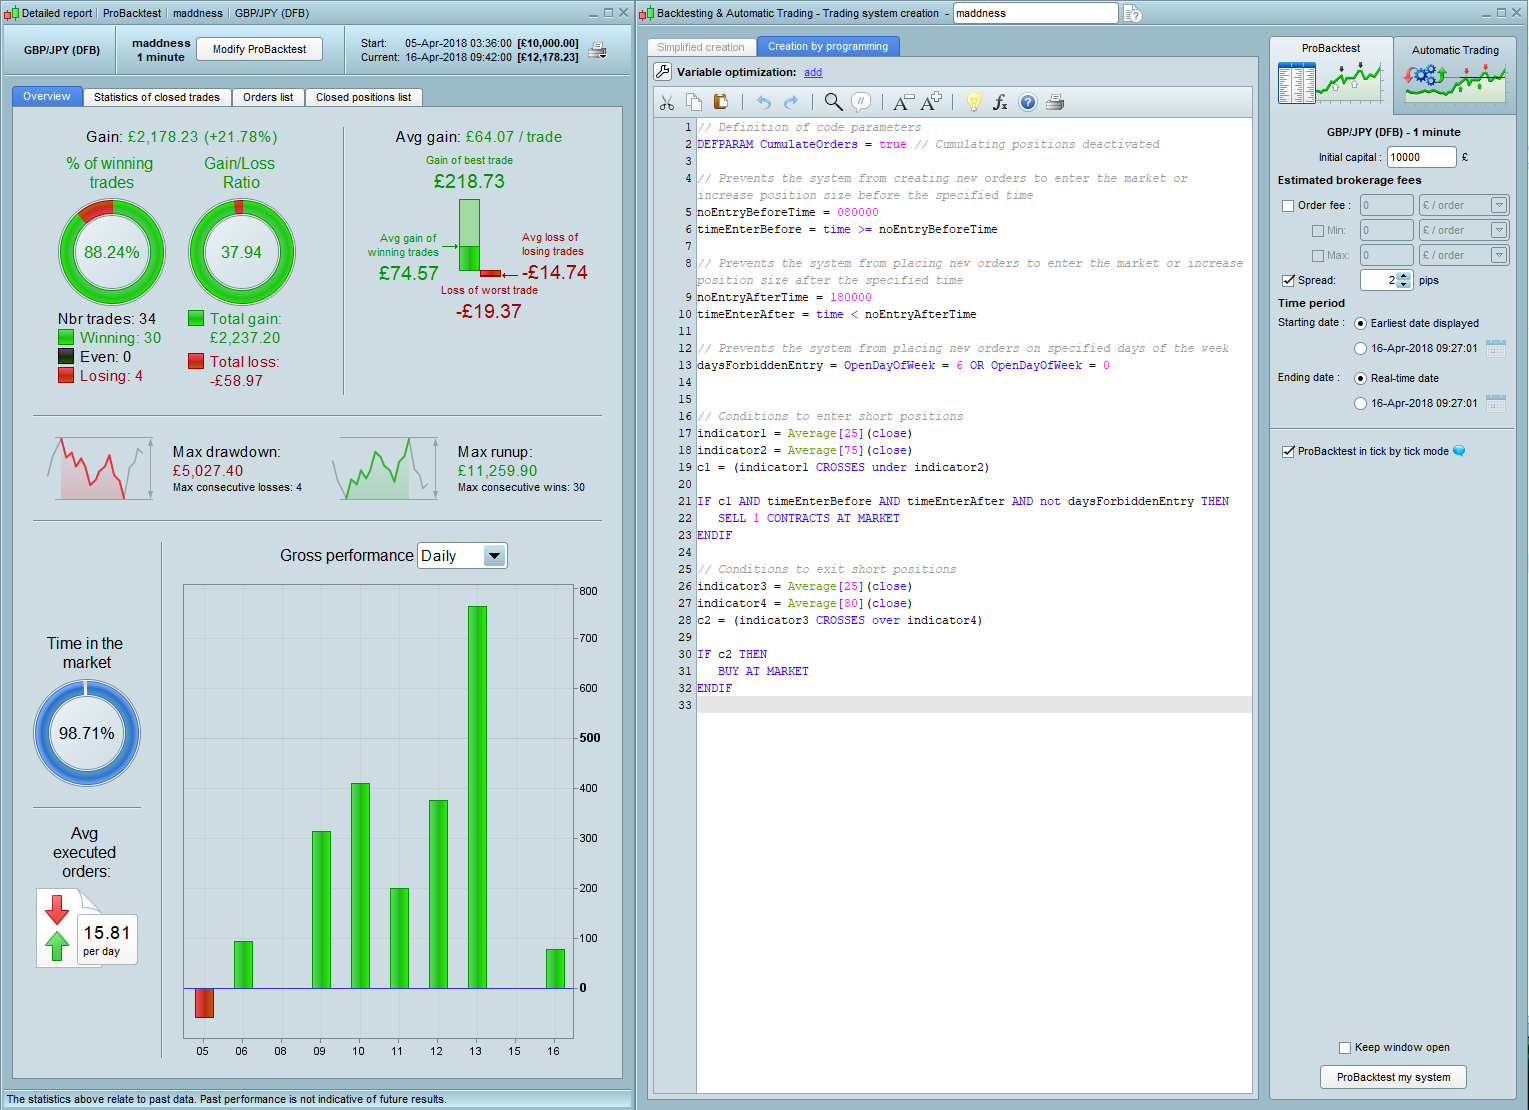This screenshot has width=1529, height=1110.
Task: Open the fx function insert icon
Action: (1000, 103)
